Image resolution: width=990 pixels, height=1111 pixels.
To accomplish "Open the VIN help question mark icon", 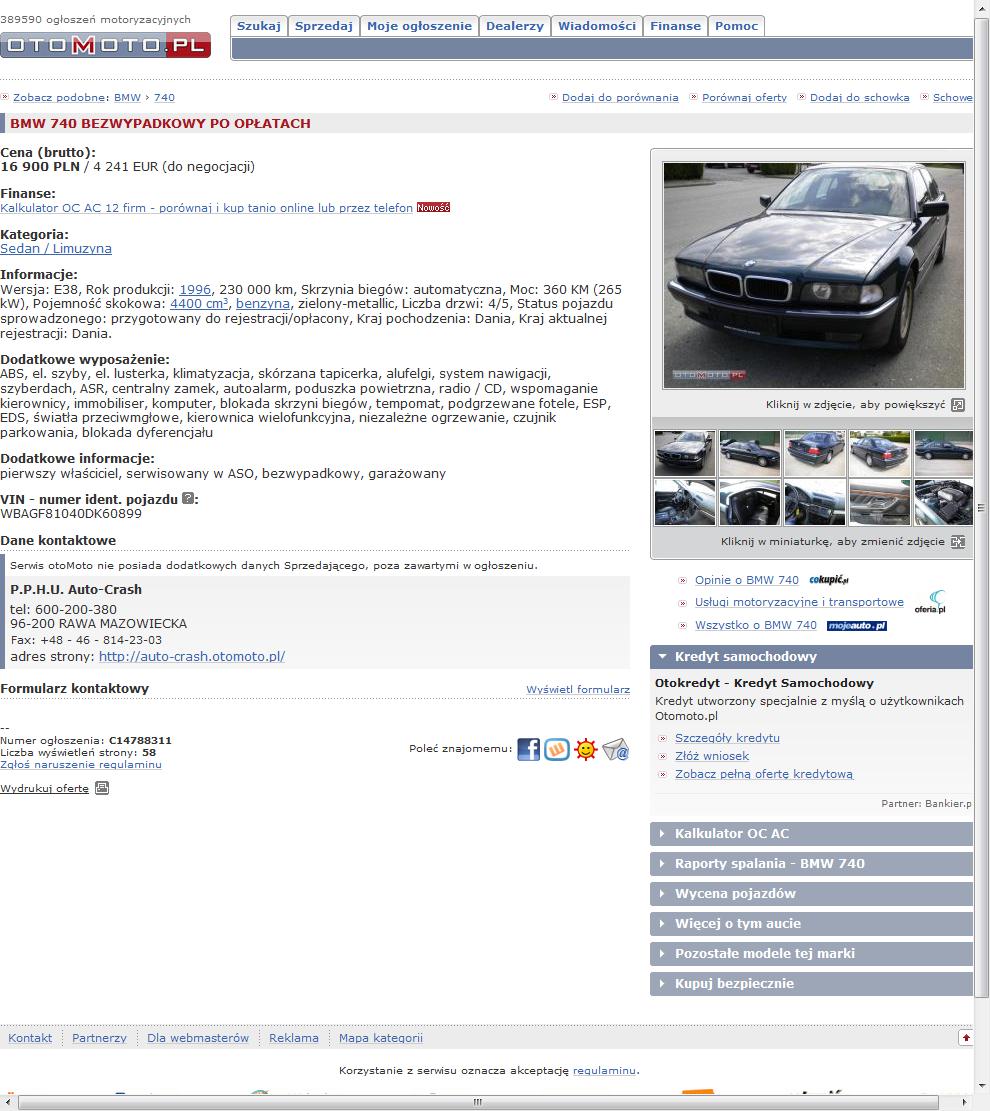I will [x=188, y=498].
